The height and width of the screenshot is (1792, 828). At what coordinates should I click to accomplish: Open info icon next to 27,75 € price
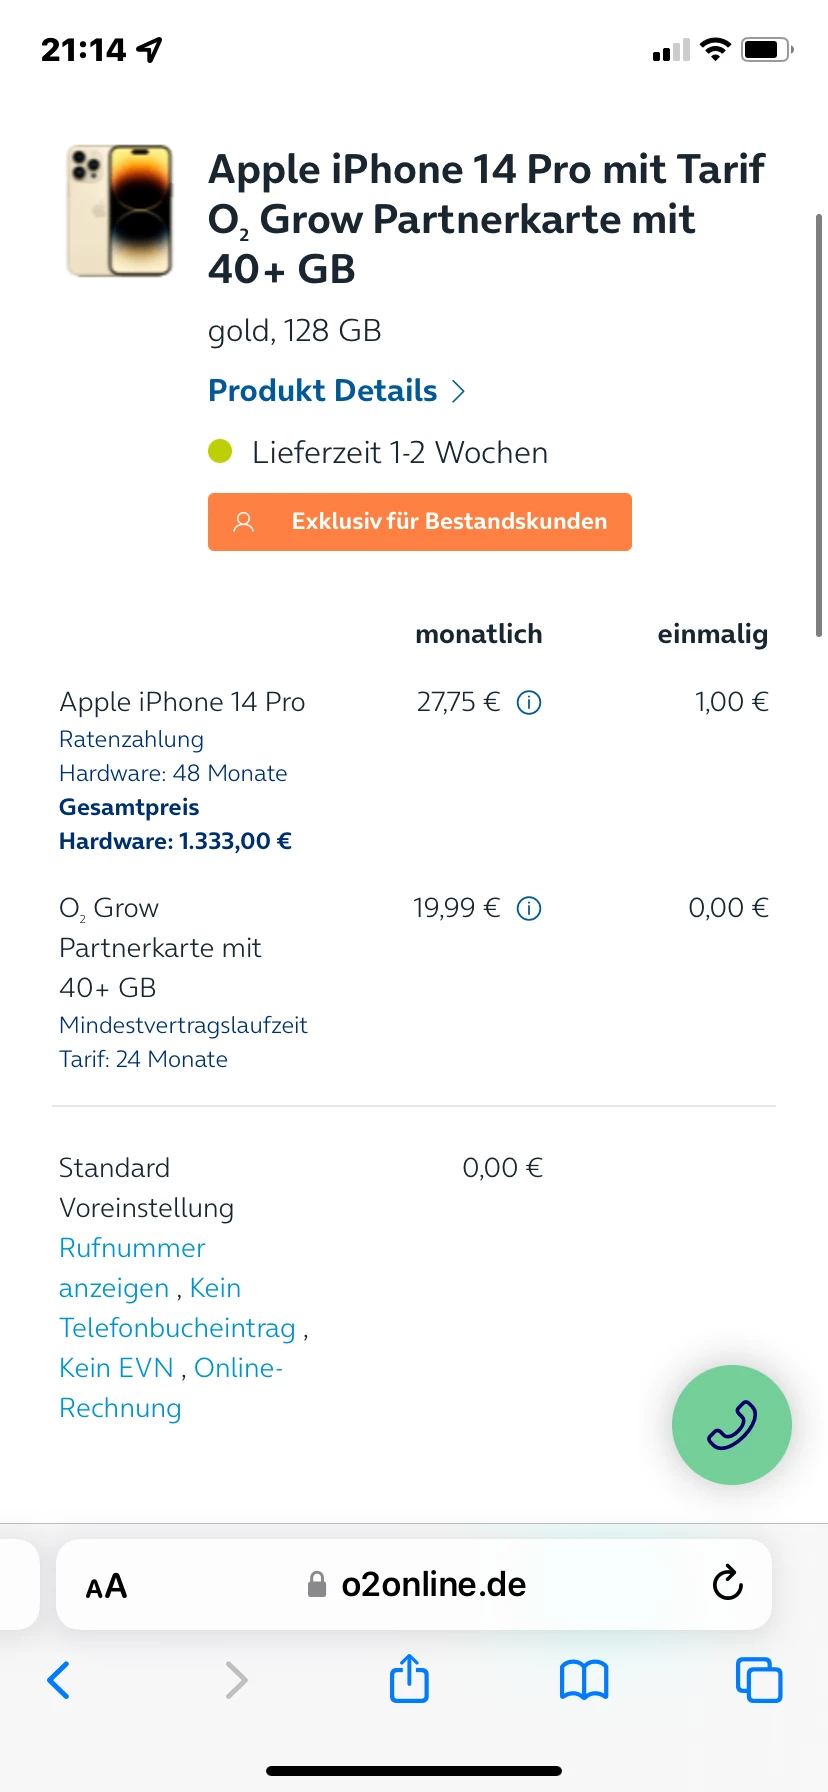click(529, 703)
